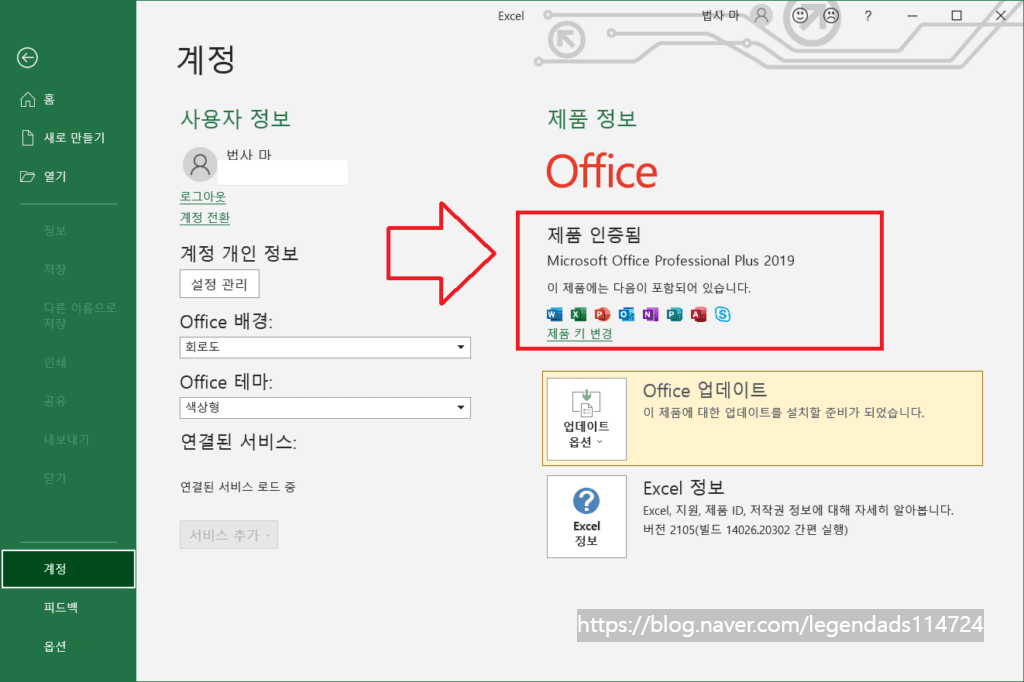Select the 계정 sidebar tab

[68, 569]
